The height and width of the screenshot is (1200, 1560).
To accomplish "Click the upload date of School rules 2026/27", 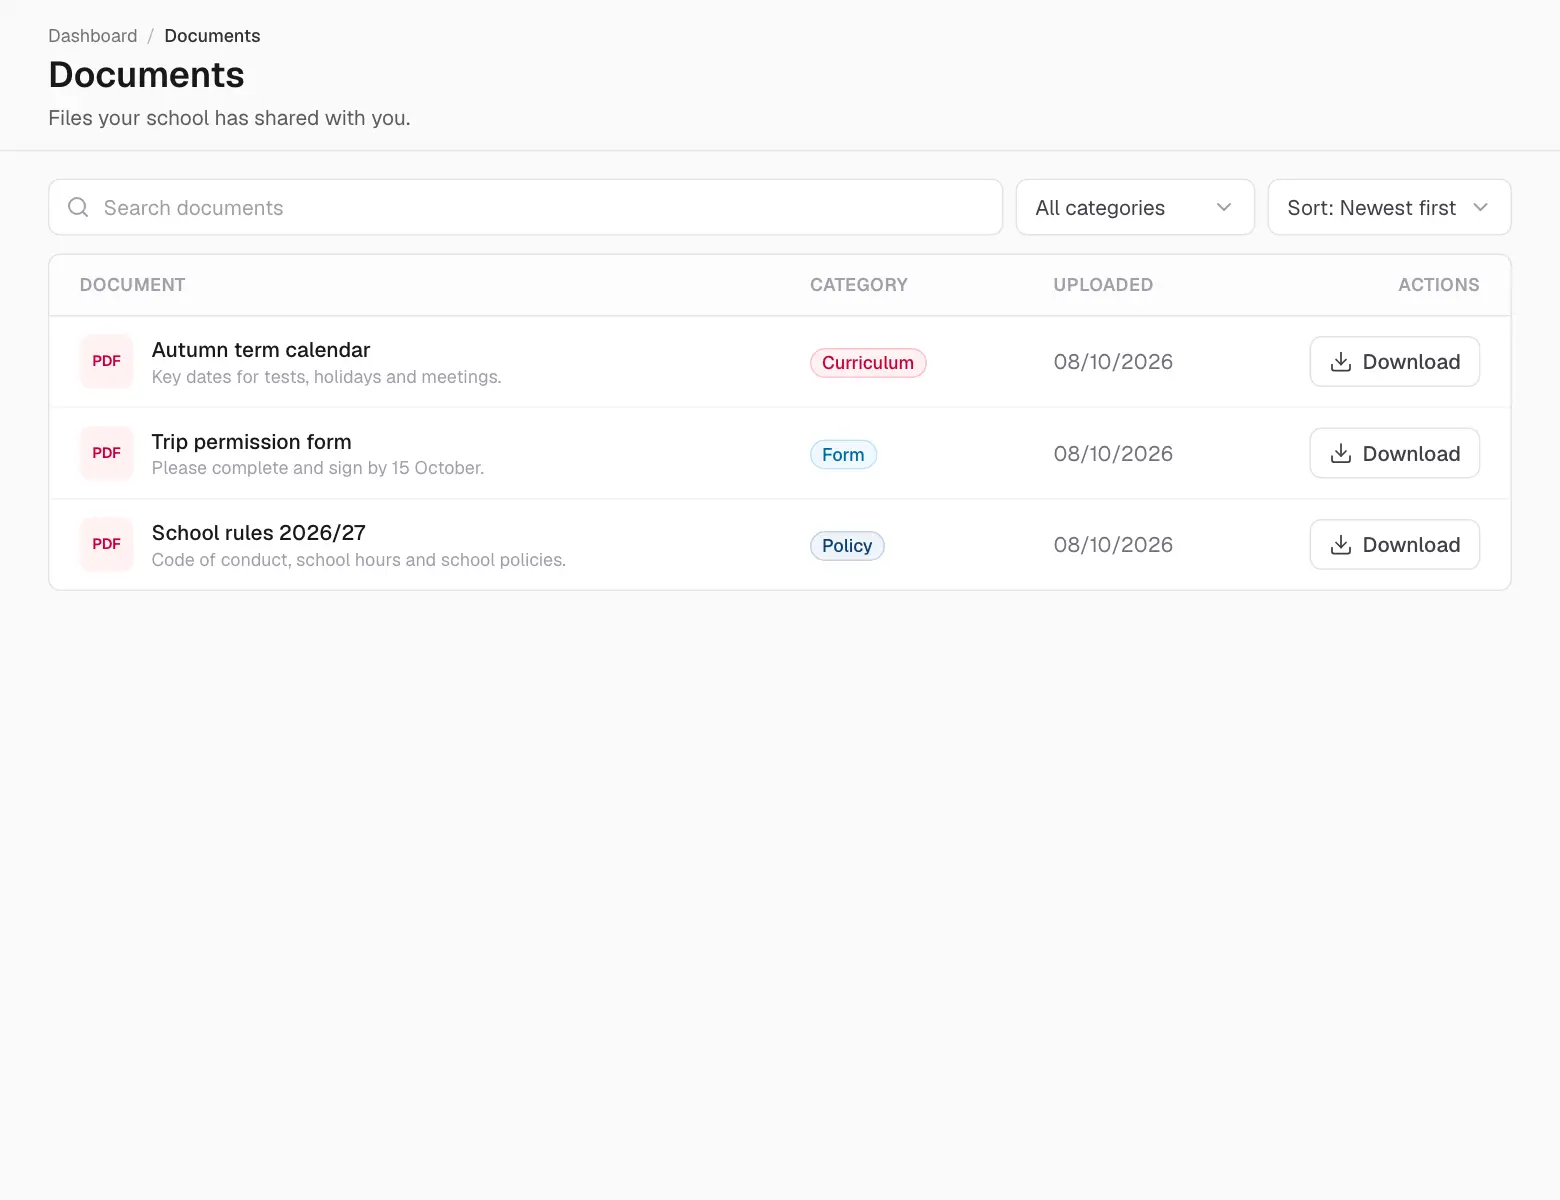I will coord(1113,545).
